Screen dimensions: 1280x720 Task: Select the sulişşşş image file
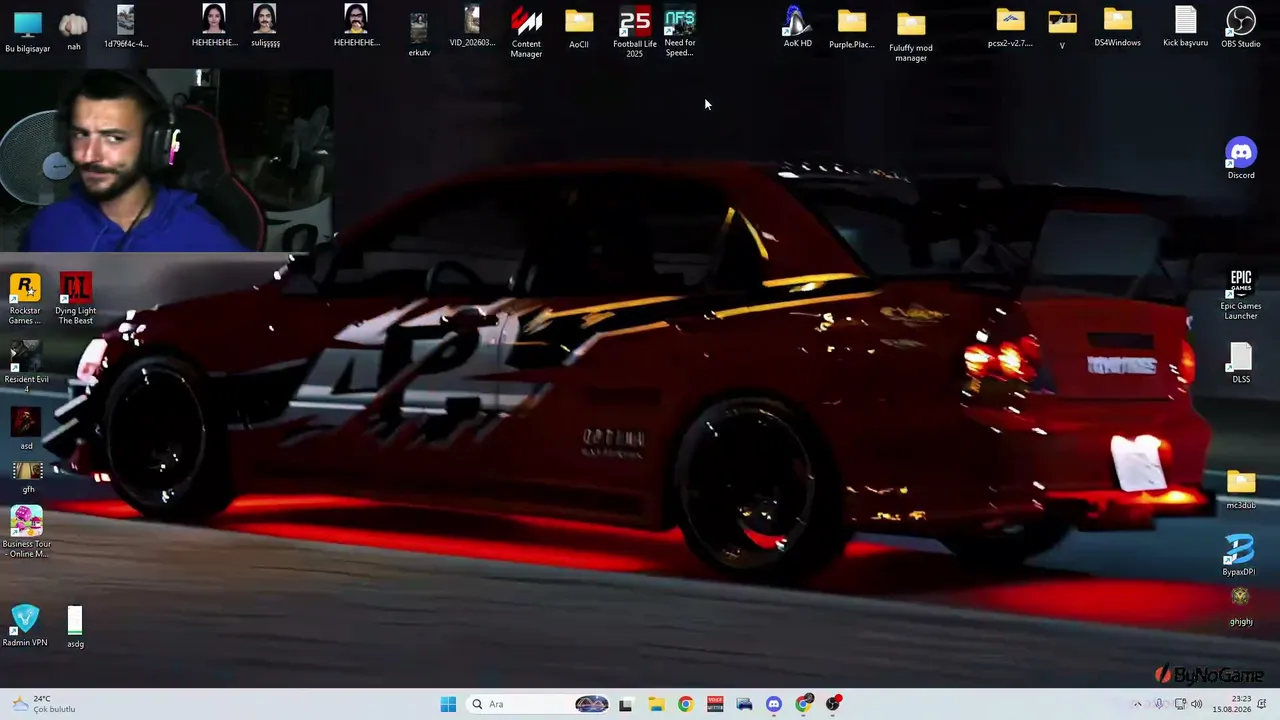pyautogui.click(x=265, y=27)
